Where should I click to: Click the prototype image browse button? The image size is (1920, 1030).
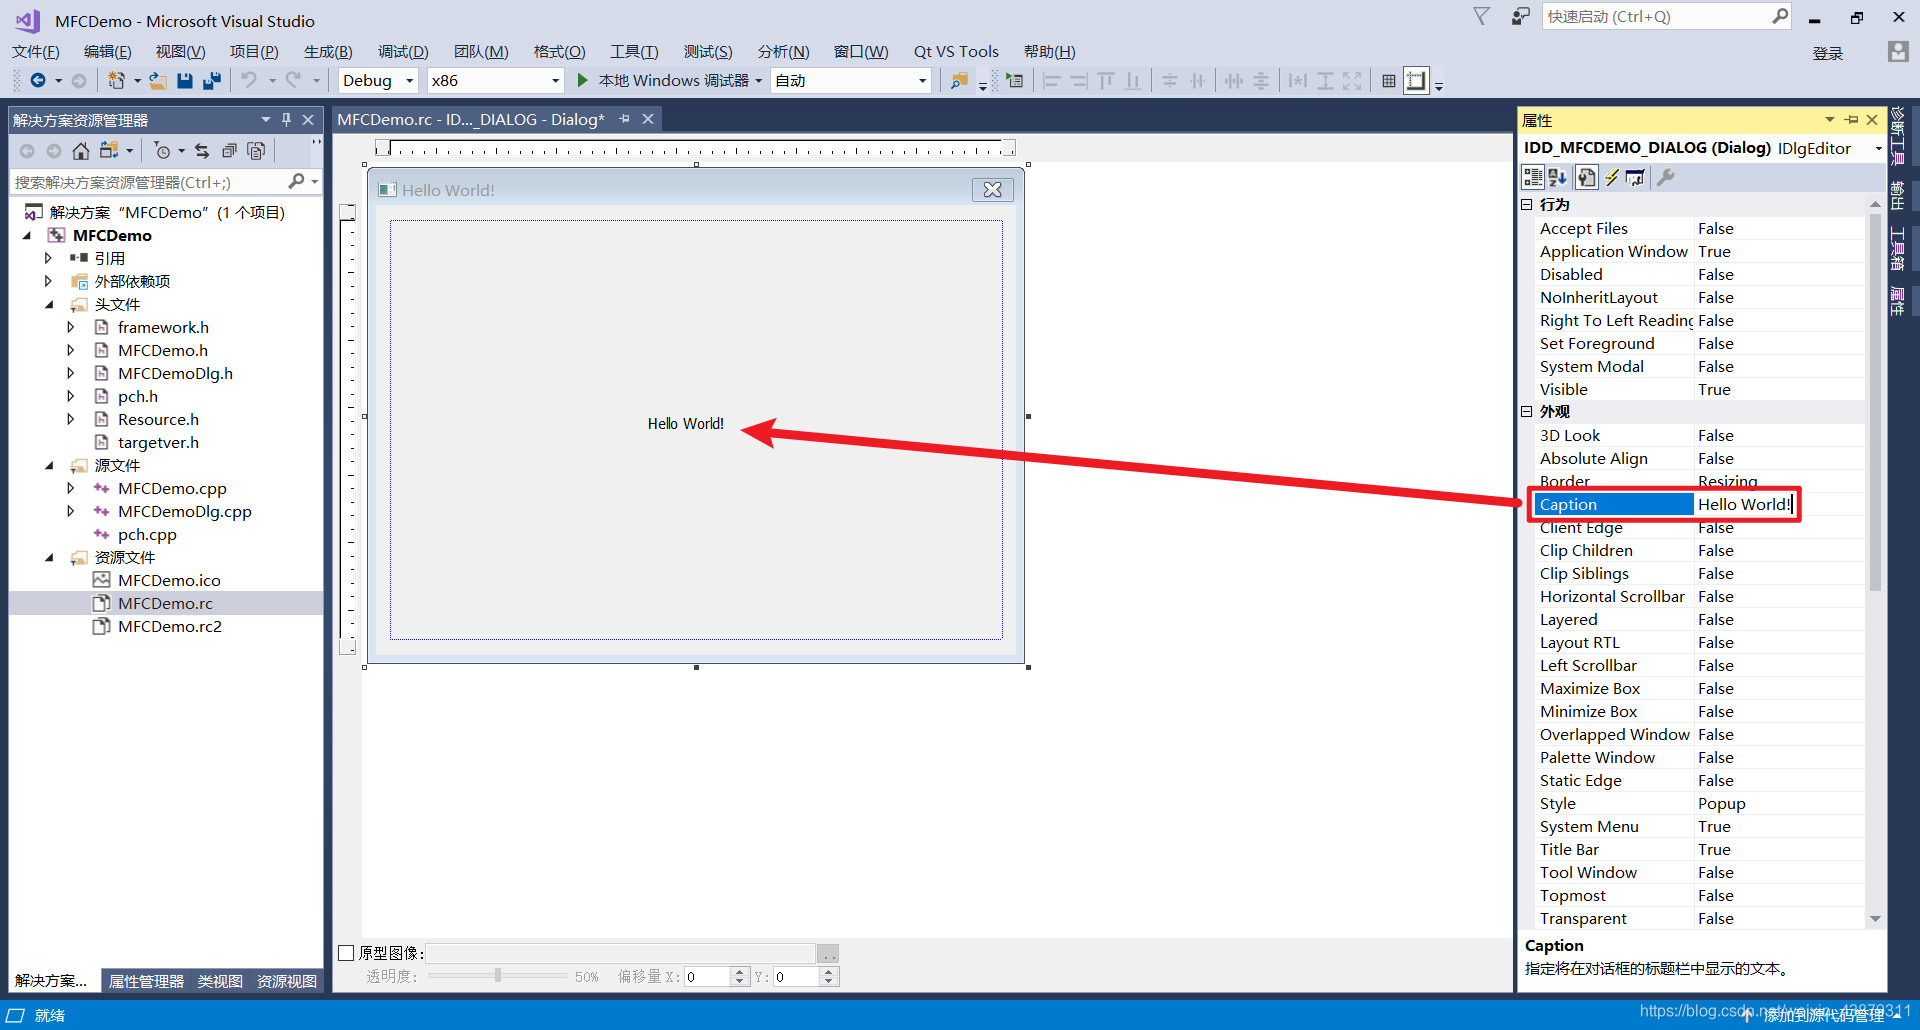(828, 954)
